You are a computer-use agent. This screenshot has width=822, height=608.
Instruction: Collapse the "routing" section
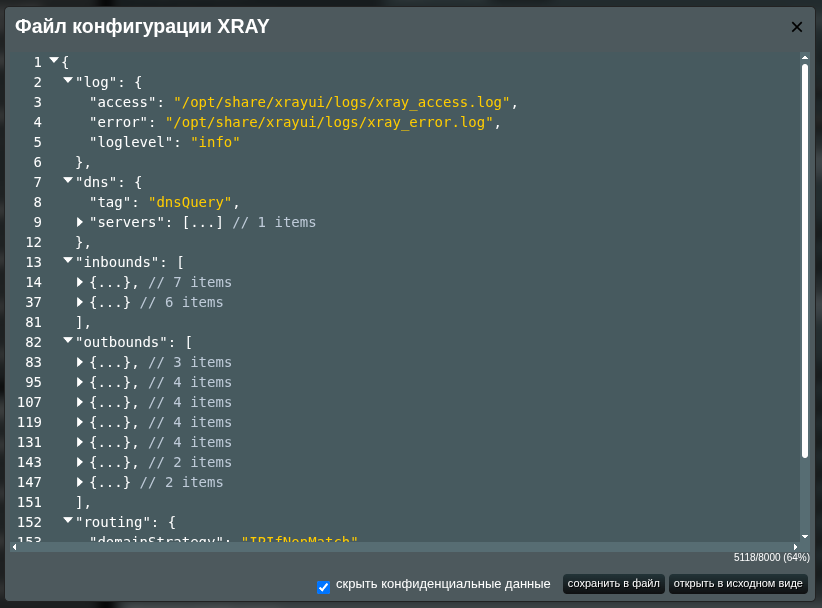[68, 521]
